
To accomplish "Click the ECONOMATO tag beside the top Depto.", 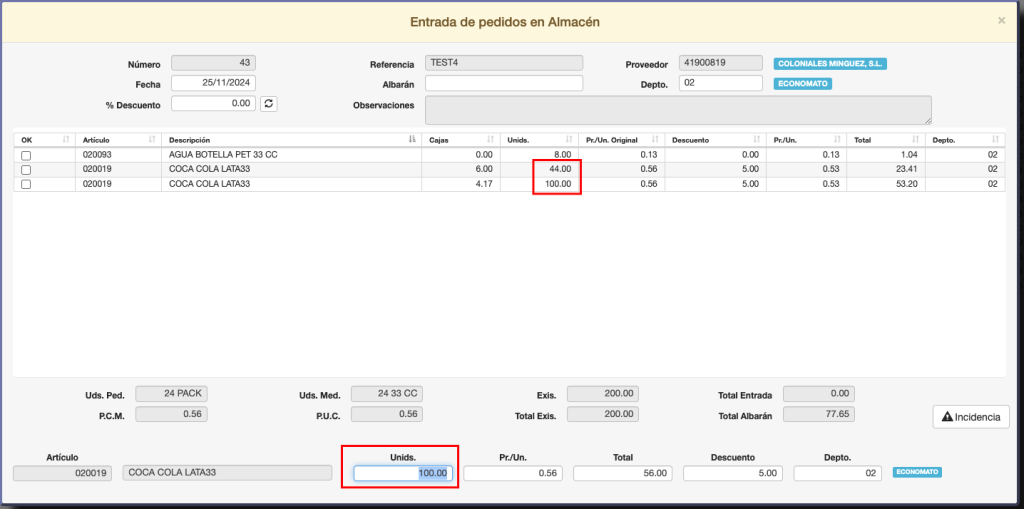I will [804, 84].
